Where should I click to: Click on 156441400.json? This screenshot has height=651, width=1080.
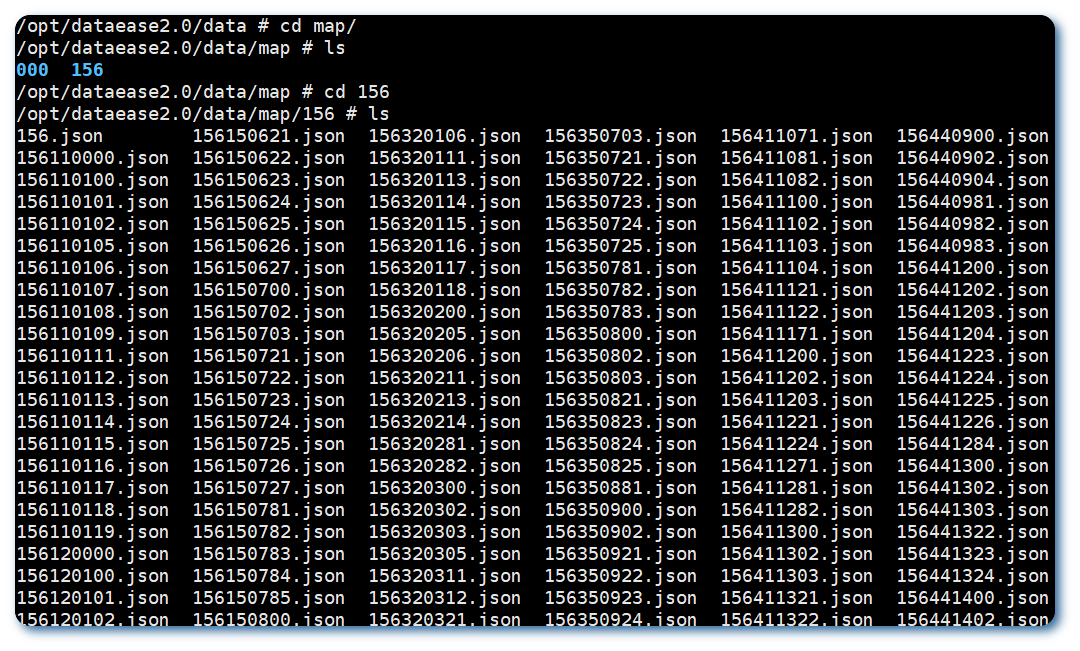973,599
